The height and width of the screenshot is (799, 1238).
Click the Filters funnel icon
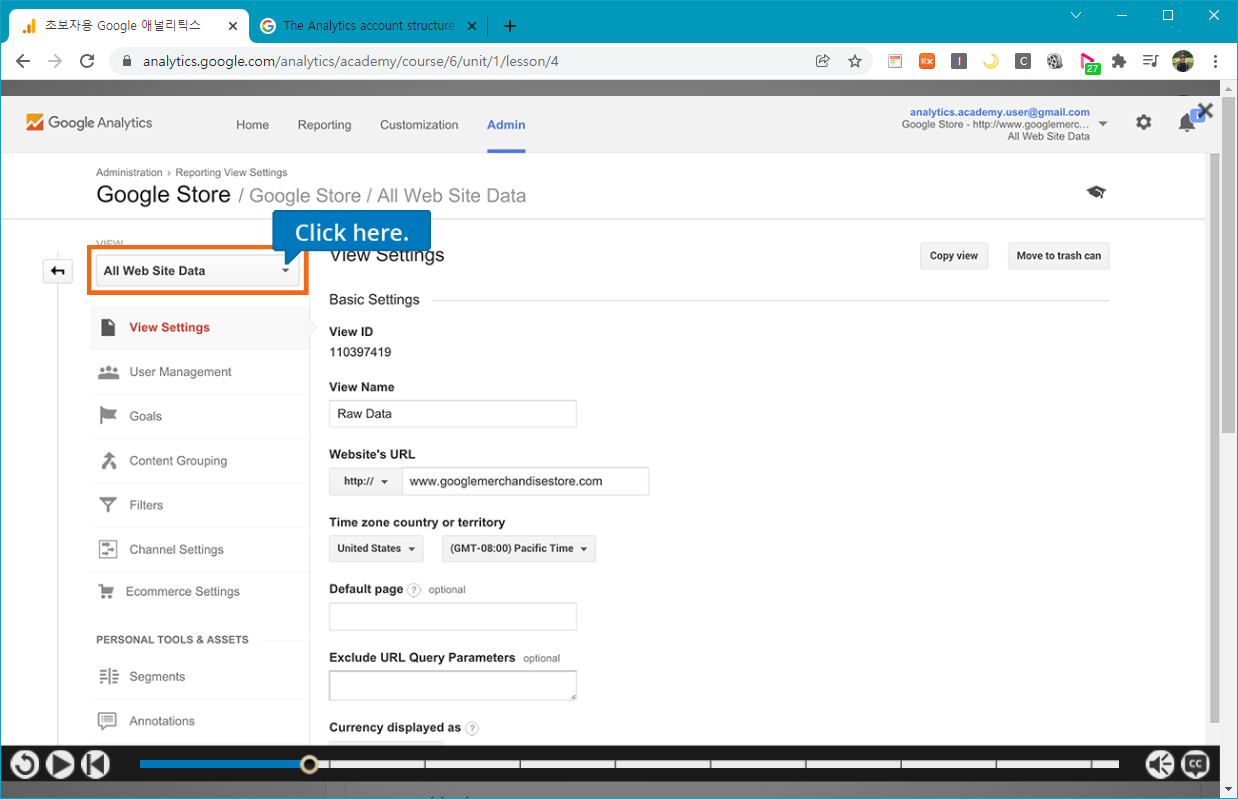(x=108, y=505)
